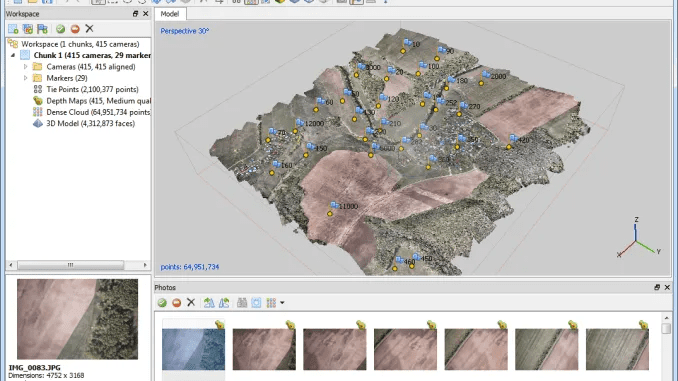Select Chunk 1 in the workspace tree
The height and width of the screenshot is (381, 678).
click(x=92, y=55)
